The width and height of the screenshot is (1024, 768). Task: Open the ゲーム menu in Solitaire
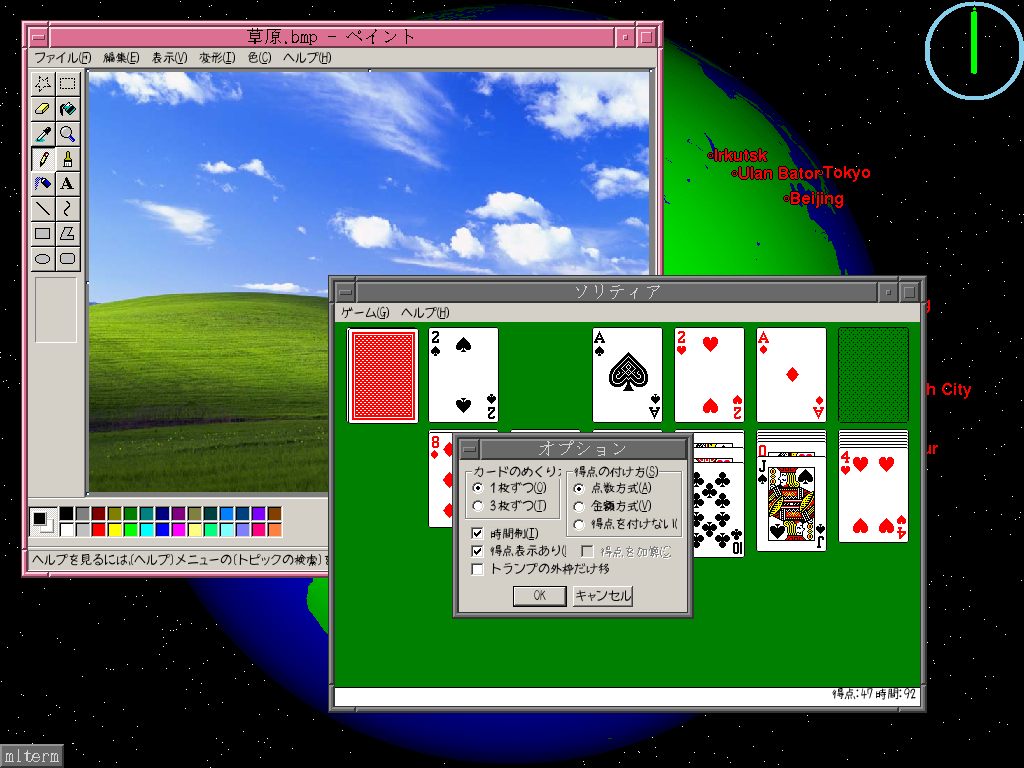point(365,313)
